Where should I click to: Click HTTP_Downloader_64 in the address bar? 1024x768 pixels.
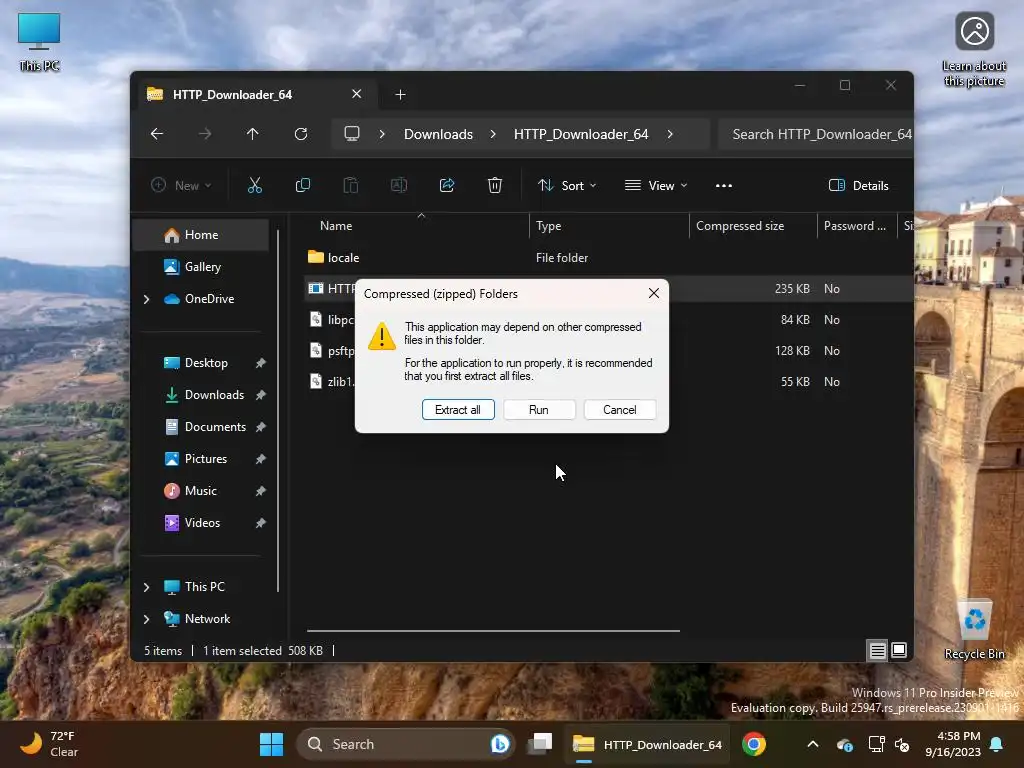click(581, 134)
